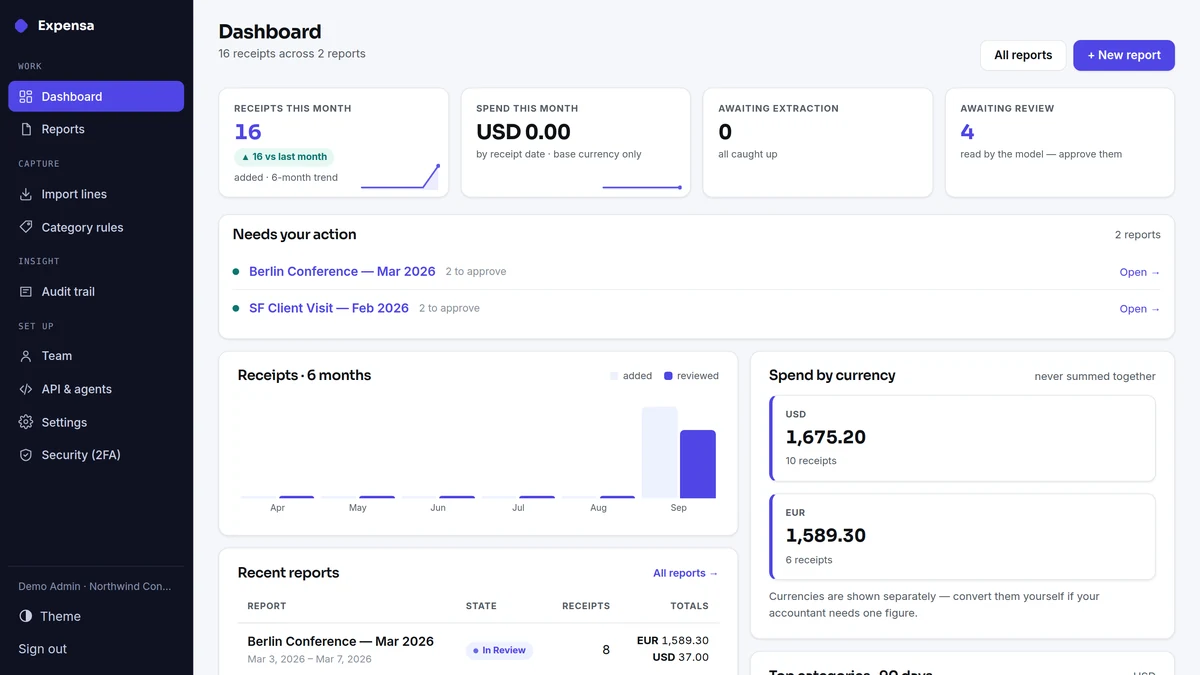Click the '6 receipts' text under EUR

809,560
